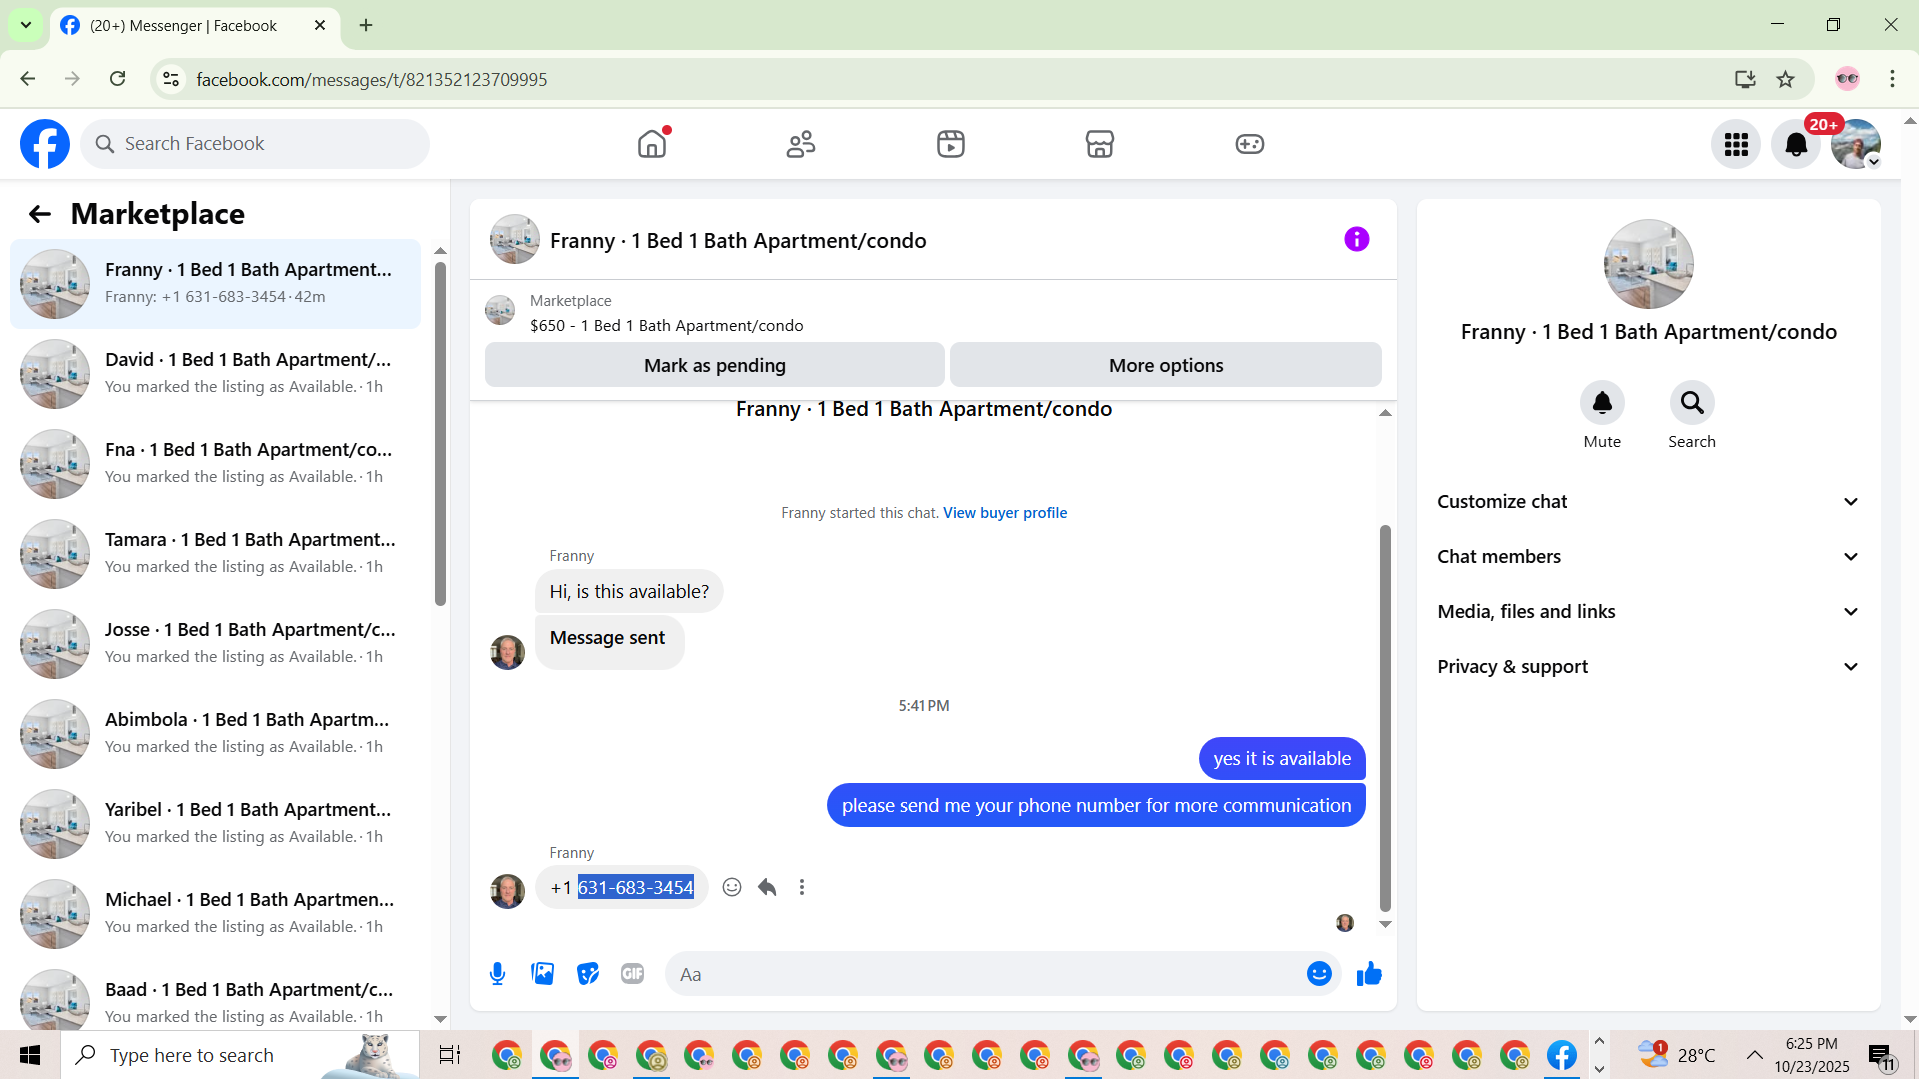
Task: Open Yaribel chat in list
Action: coord(215,824)
